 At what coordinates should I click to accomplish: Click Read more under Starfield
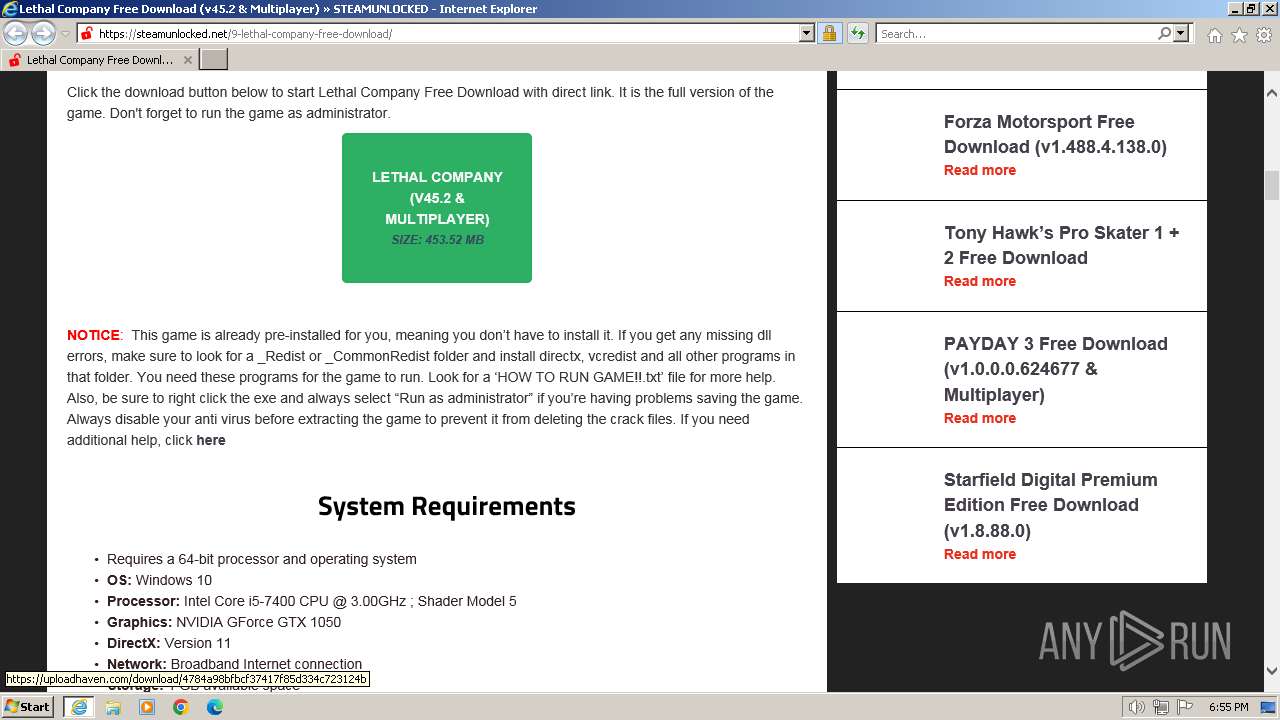pyautogui.click(x=980, y=554)
